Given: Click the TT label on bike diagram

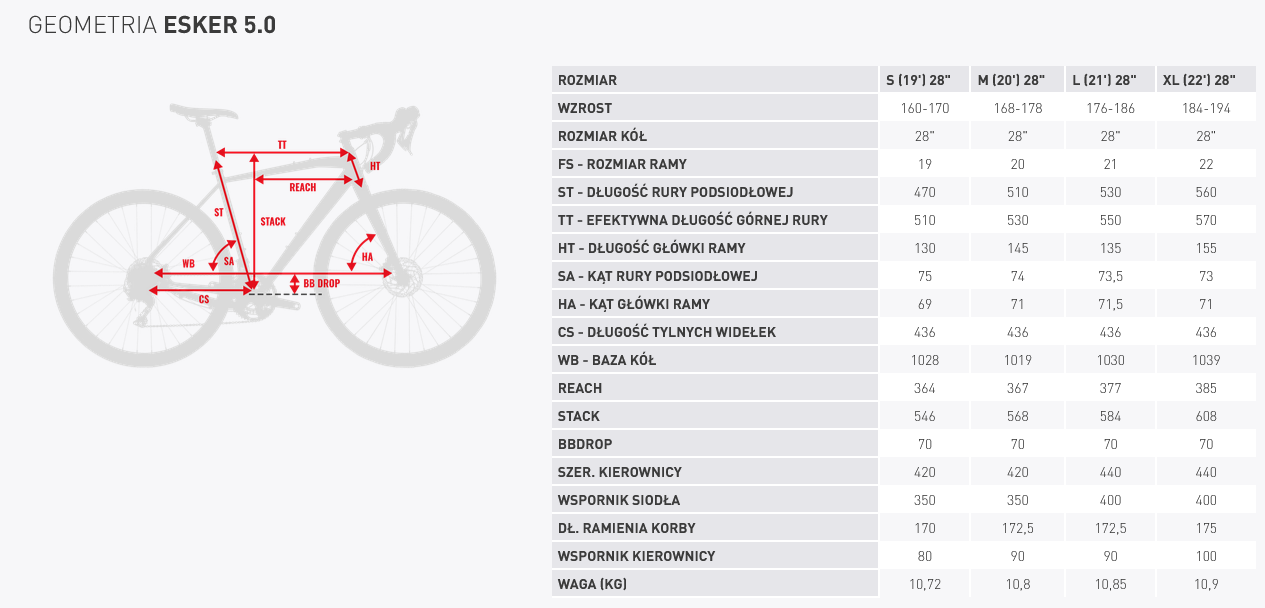Looking at the screenshot, I should (282, 146).
